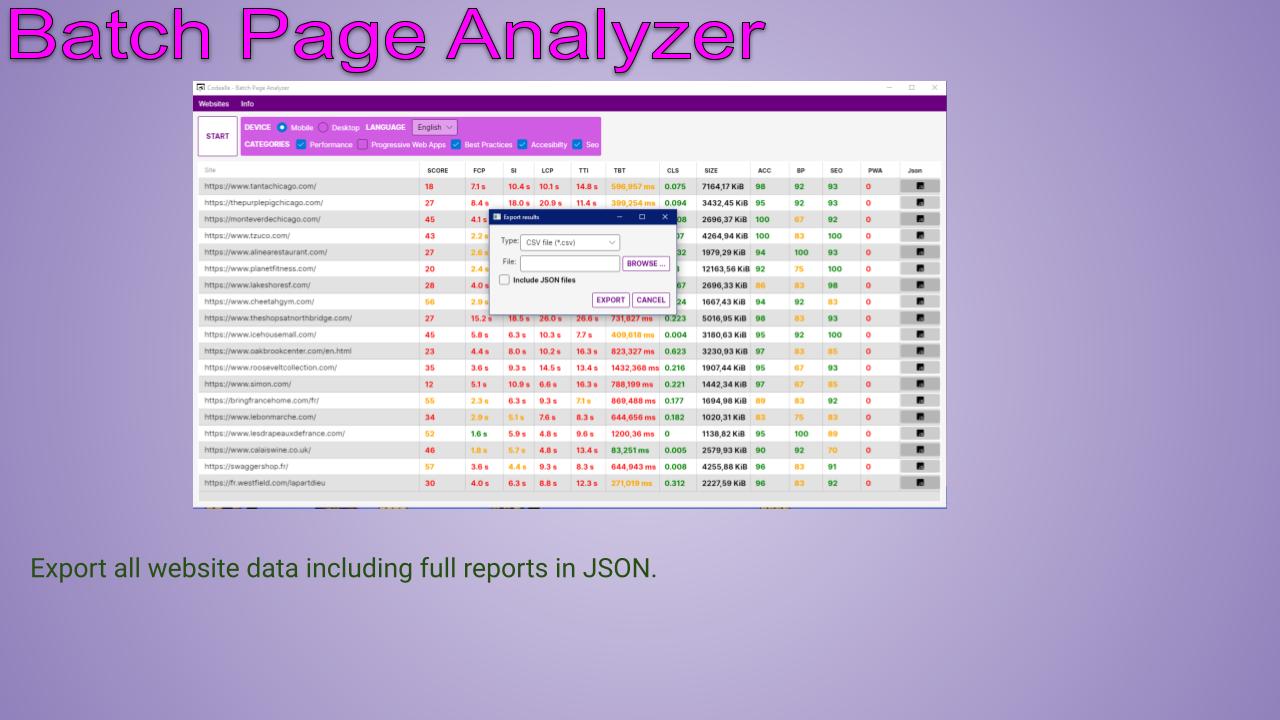This screenshot has width=1280, height=720.
Task: Open Json report for monteverdechicago.com row
Action: [x=919, y=219]
